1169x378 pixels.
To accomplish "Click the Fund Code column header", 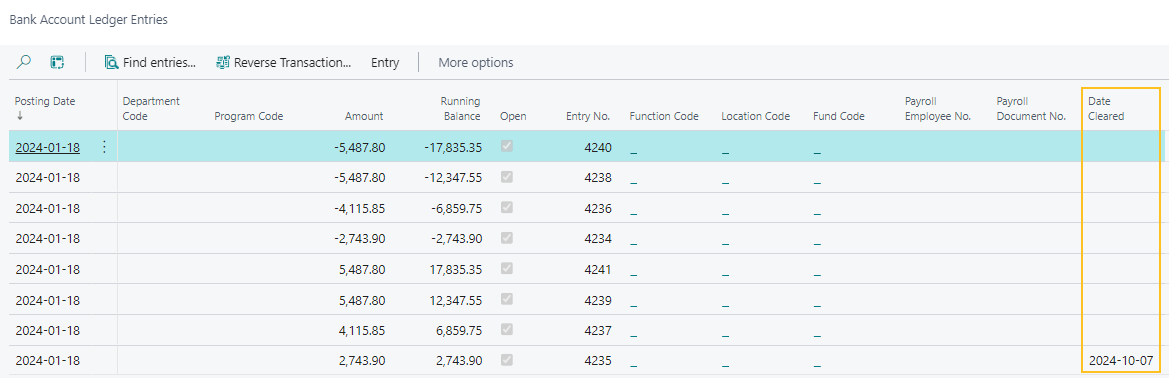I will tap(839, 116).
